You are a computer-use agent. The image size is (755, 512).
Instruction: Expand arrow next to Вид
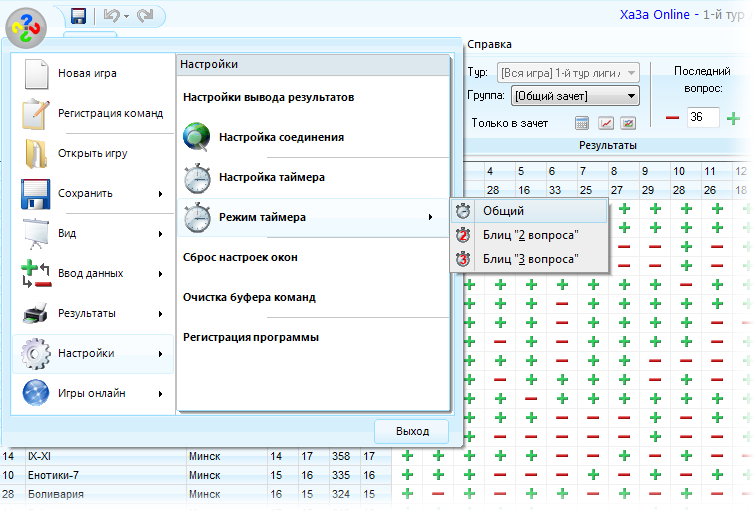tap(160, 234)
